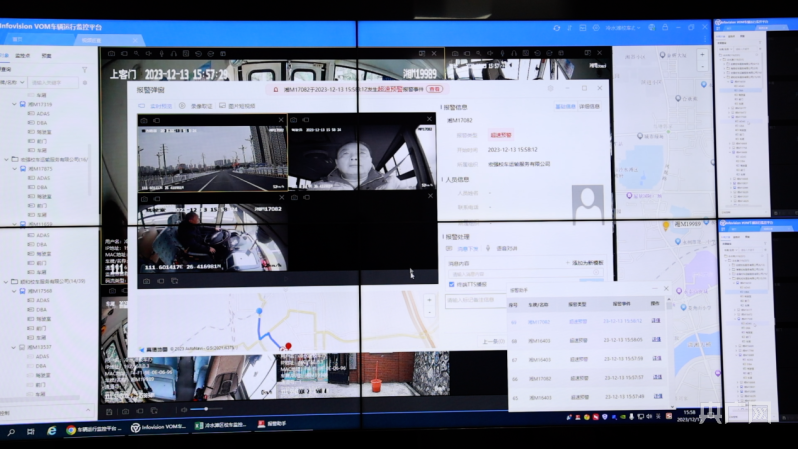This screenshot has height=449, width=798.
Task: Click the 基础信息 tab in alarm info
Action: tap(565, 106)
